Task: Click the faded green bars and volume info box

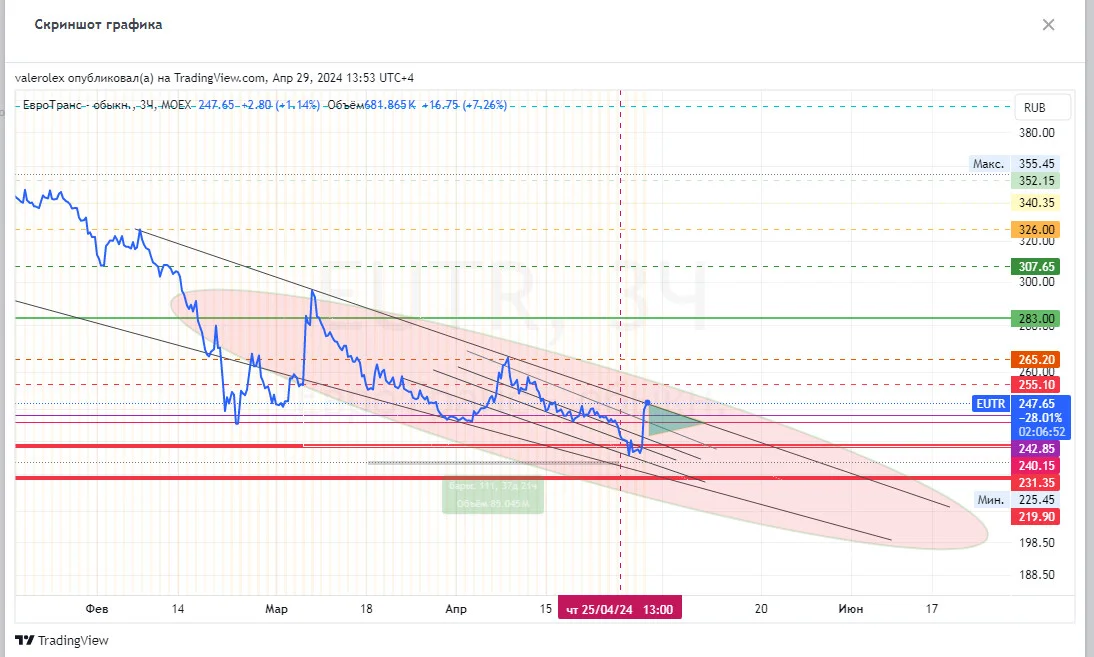Action: (x=493, y=495)
